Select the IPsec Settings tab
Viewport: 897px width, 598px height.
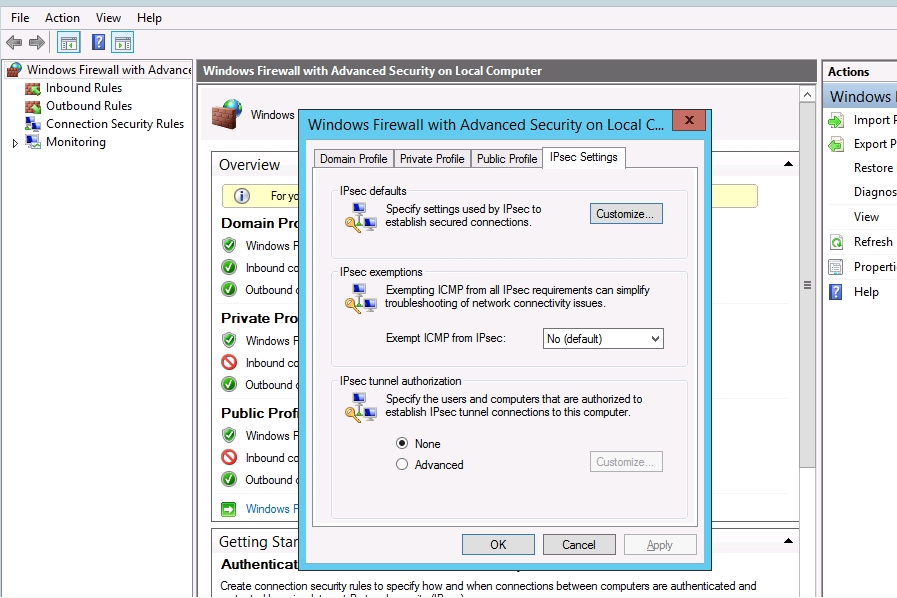pos(584,157)
